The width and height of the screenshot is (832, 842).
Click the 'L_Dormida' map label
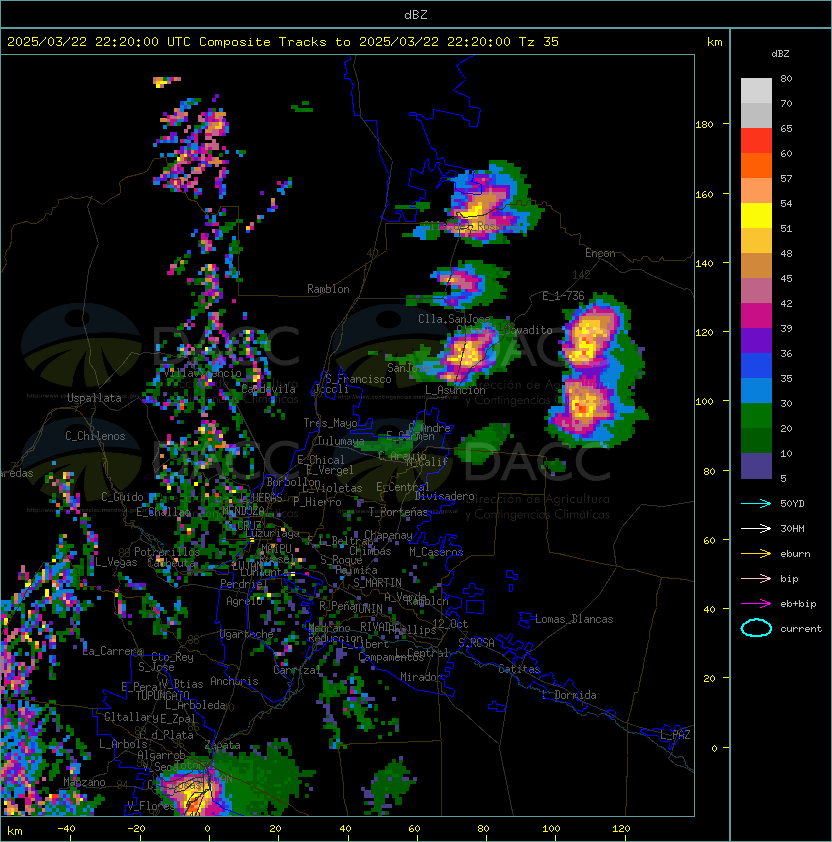[x=569, y=695]
